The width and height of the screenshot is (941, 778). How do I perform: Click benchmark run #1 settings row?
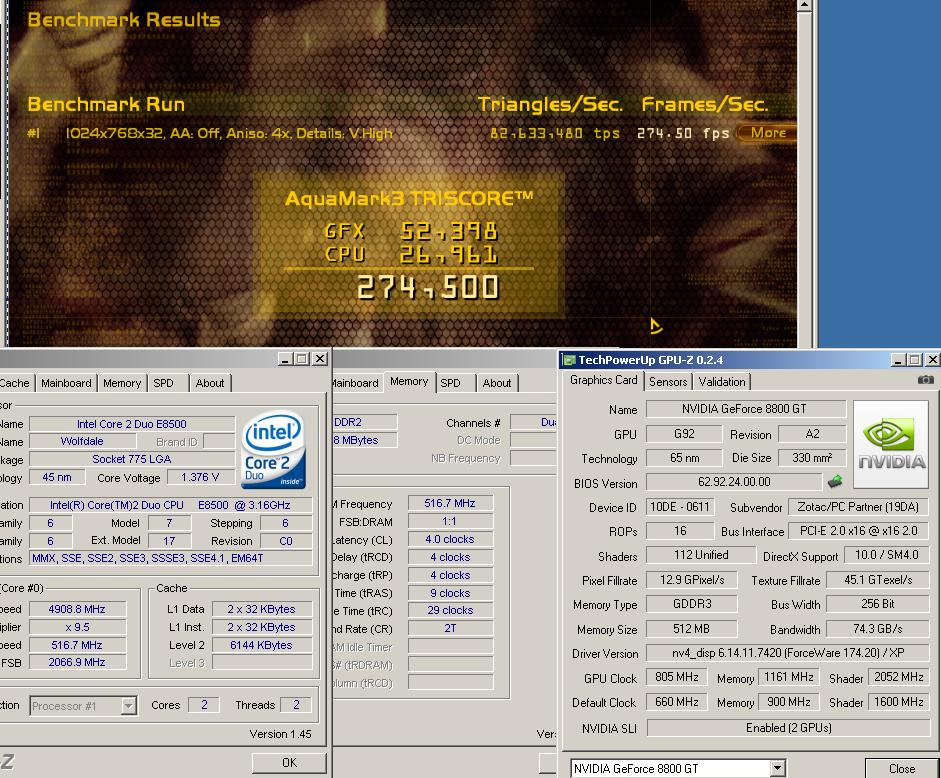click(x=229, y=133)
